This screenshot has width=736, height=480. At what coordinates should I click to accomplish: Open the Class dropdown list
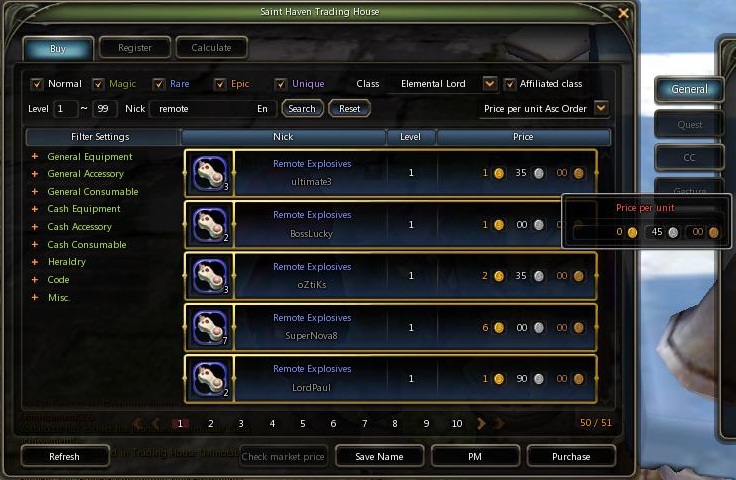[x=490, y=84]
